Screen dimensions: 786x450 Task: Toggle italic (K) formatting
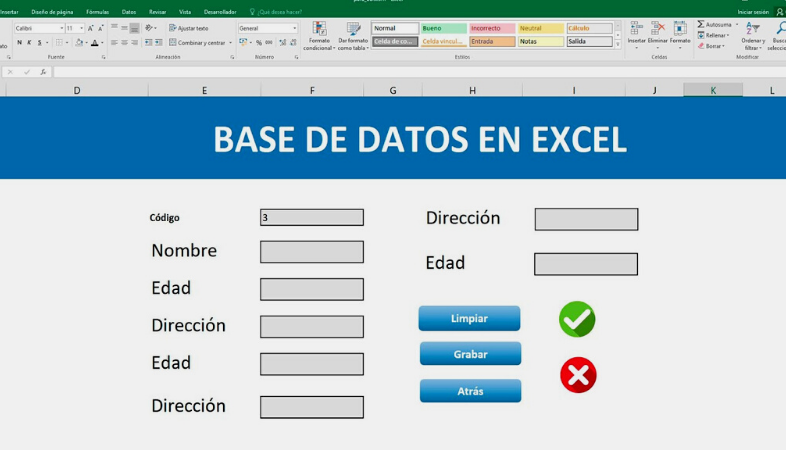29,43
